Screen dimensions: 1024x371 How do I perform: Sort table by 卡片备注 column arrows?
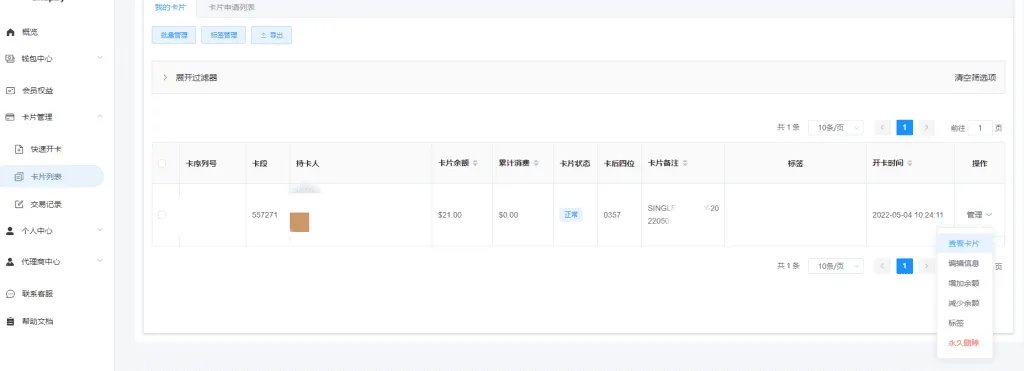click(x=684, y=163)
